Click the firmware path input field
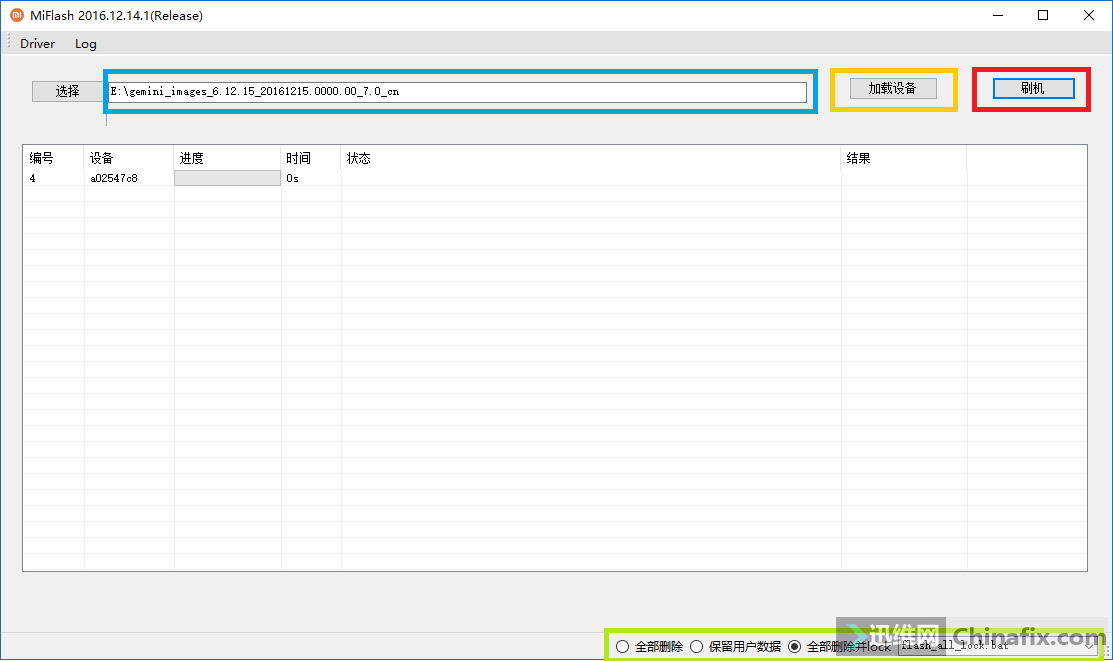 pos(457,92)
